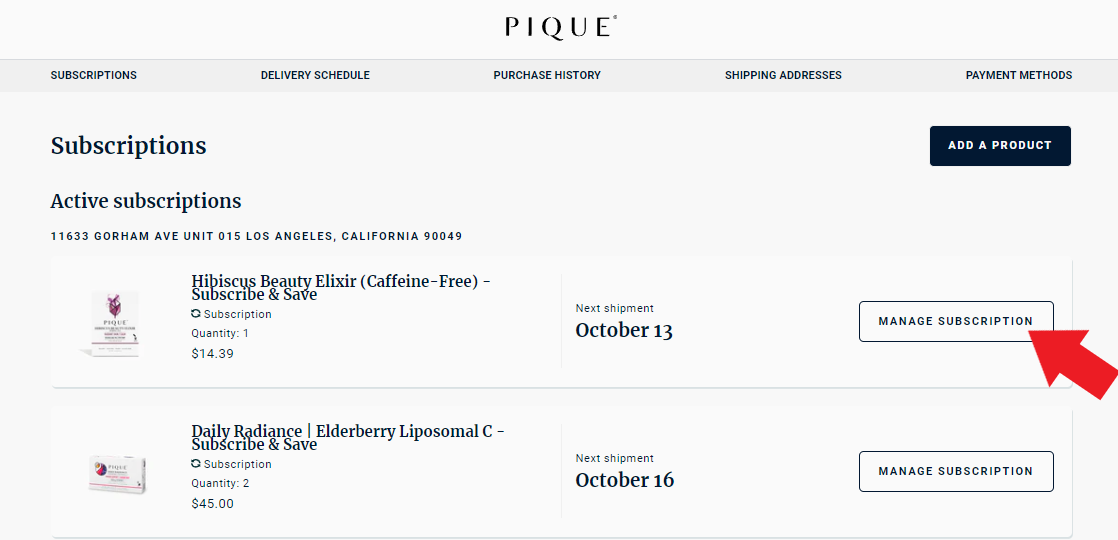Click the Gorham Ave shipping address text
Viewport: 1118px width, 540px height.
(256, 237)
